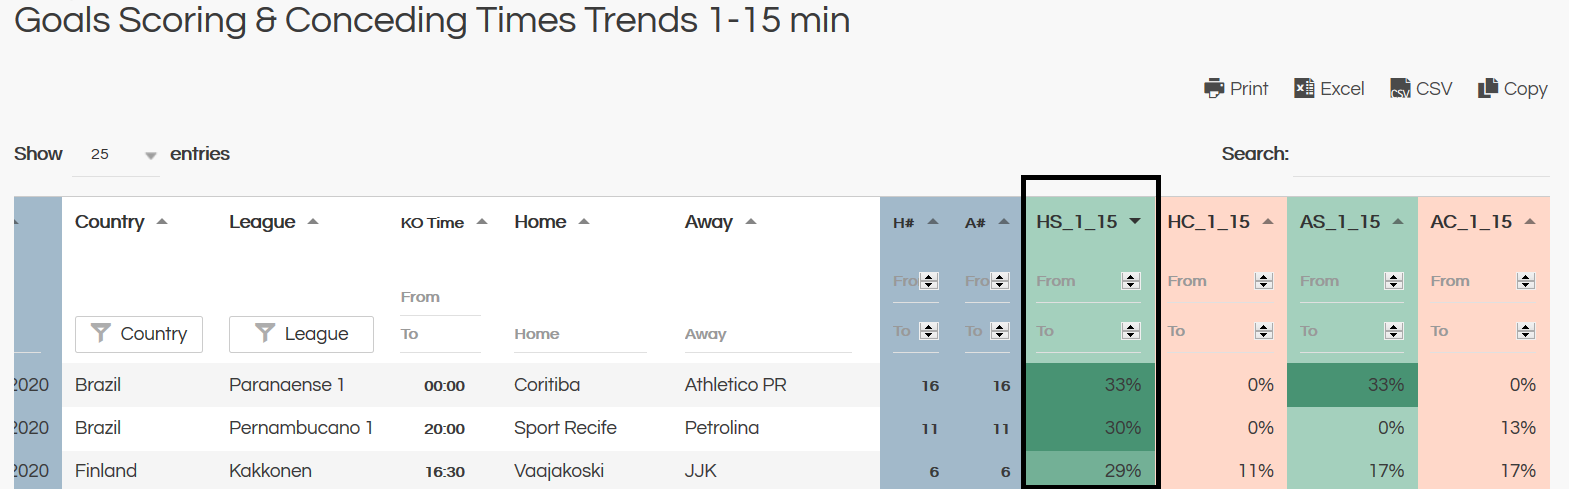Adjust H# From value stepper
Screen dimensions: 1569x489
(x=929, y=281)
